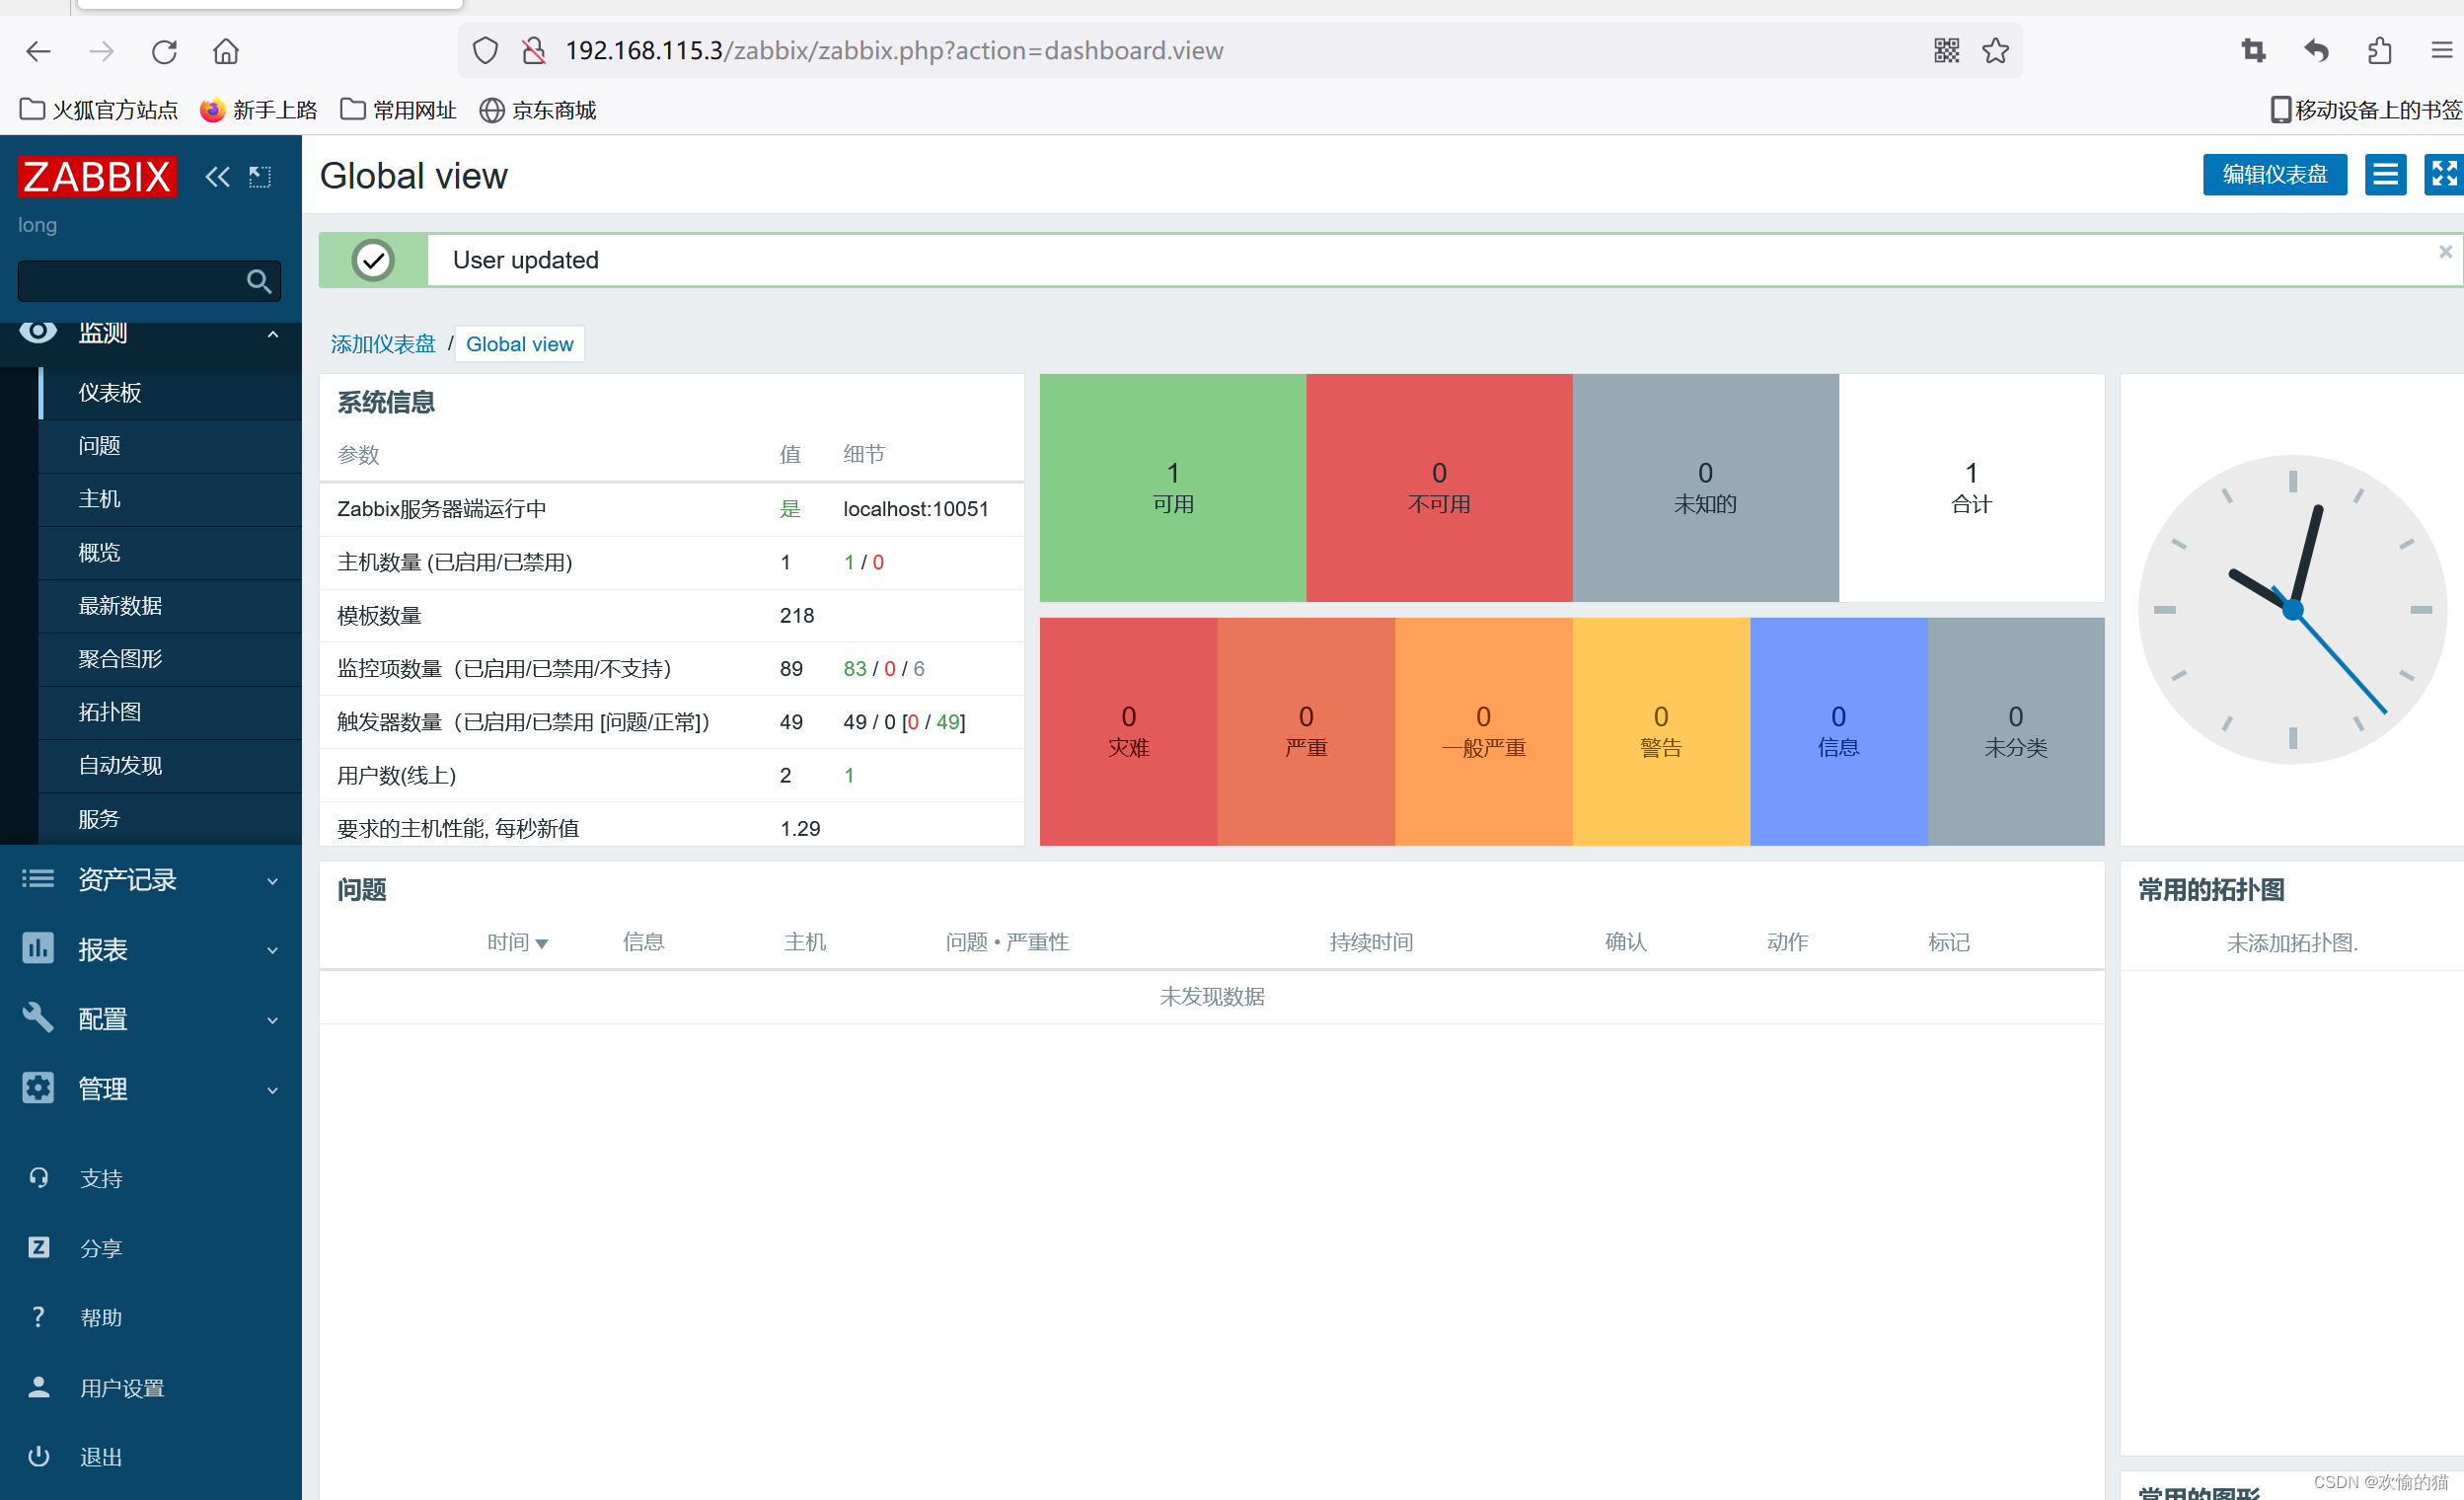This screenshot has height=1500, width=2464.
Task: Select 拓扑图 maps menu item
Action: pos(170,713)
